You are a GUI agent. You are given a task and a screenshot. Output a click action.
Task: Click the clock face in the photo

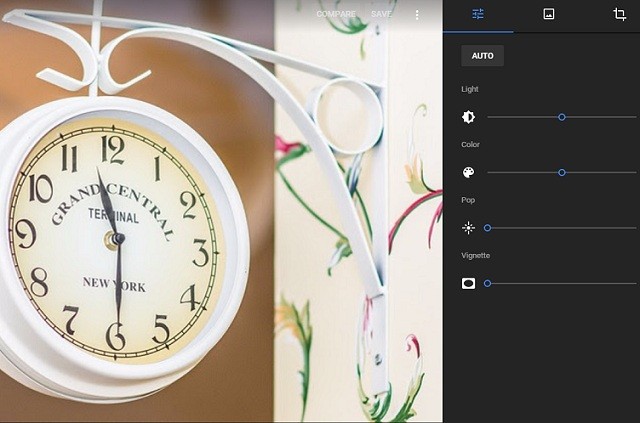pos(116,241)
